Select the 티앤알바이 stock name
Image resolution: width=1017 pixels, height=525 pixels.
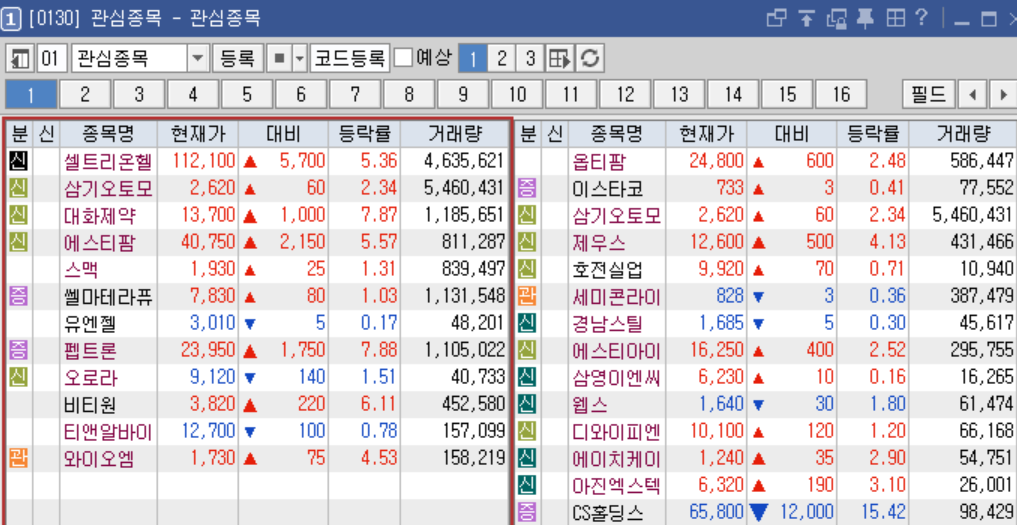click(x=108, y=432)
